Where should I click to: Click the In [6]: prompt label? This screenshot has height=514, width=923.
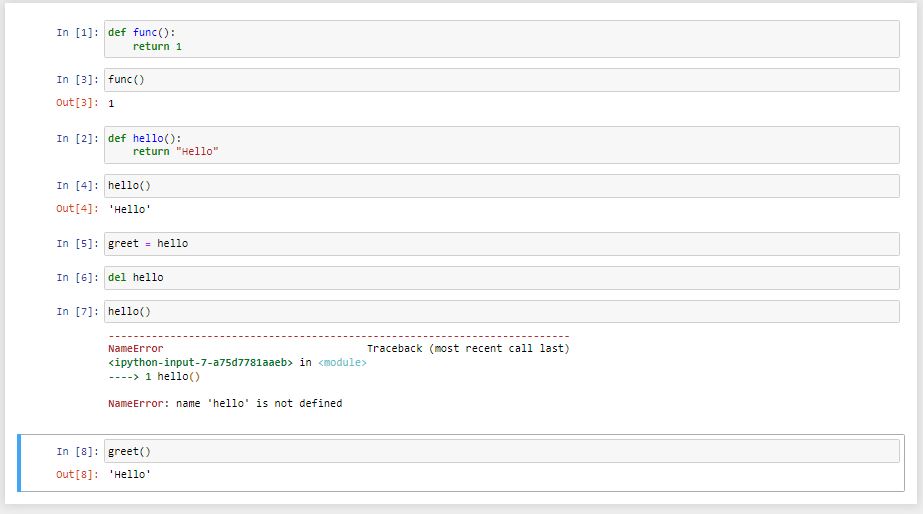[x=77, y=277]
